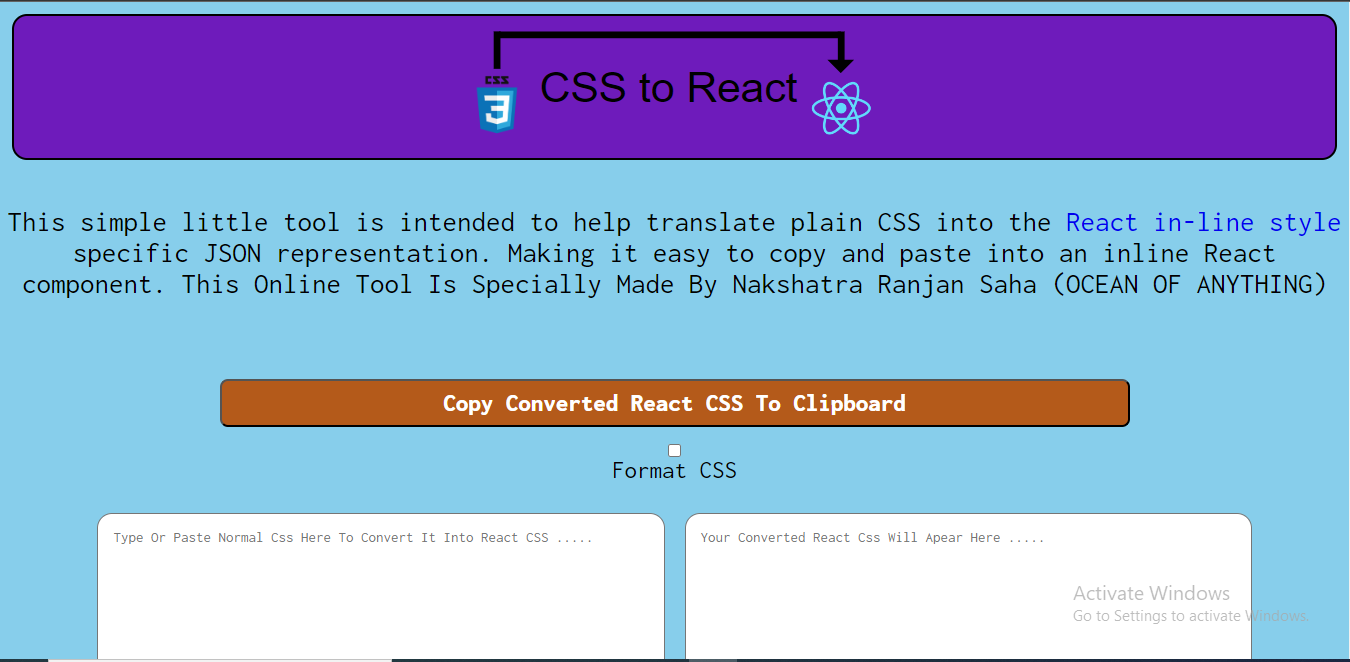Copy Converted React CSS To Clipboard
Screen dimensions: 1350x662
coord(675,403)
